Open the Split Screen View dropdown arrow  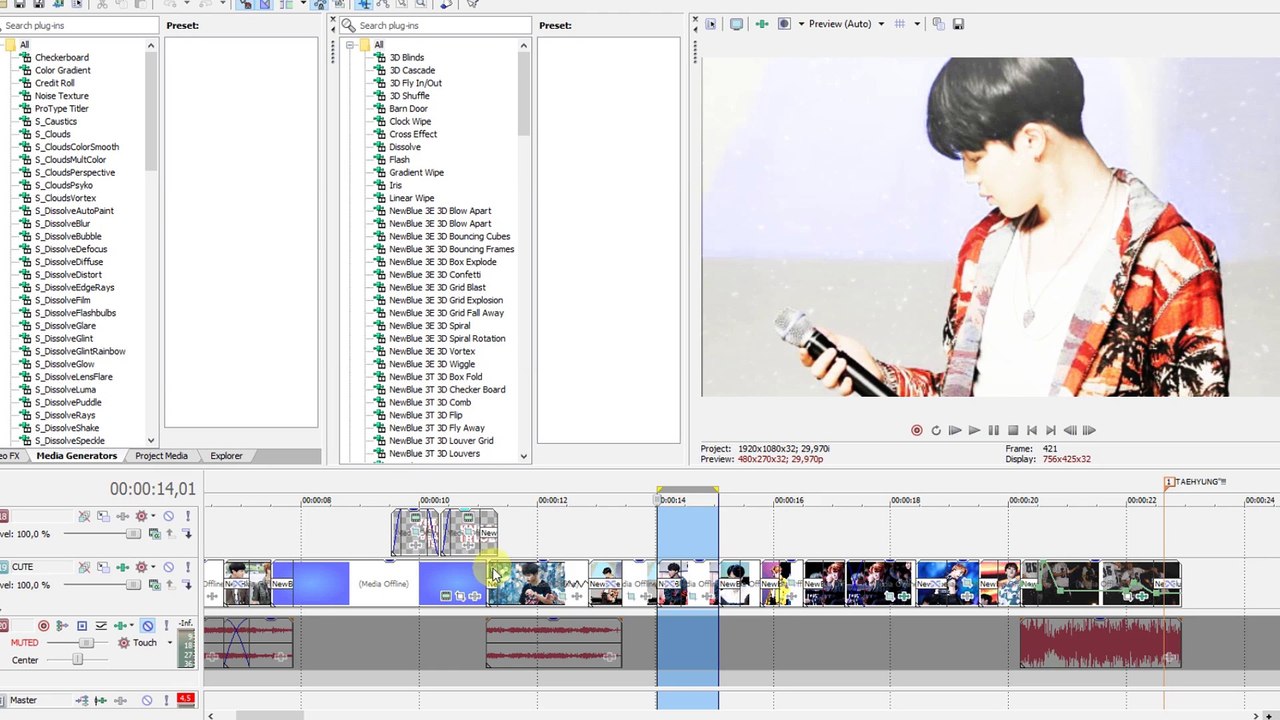click(801, 24)
